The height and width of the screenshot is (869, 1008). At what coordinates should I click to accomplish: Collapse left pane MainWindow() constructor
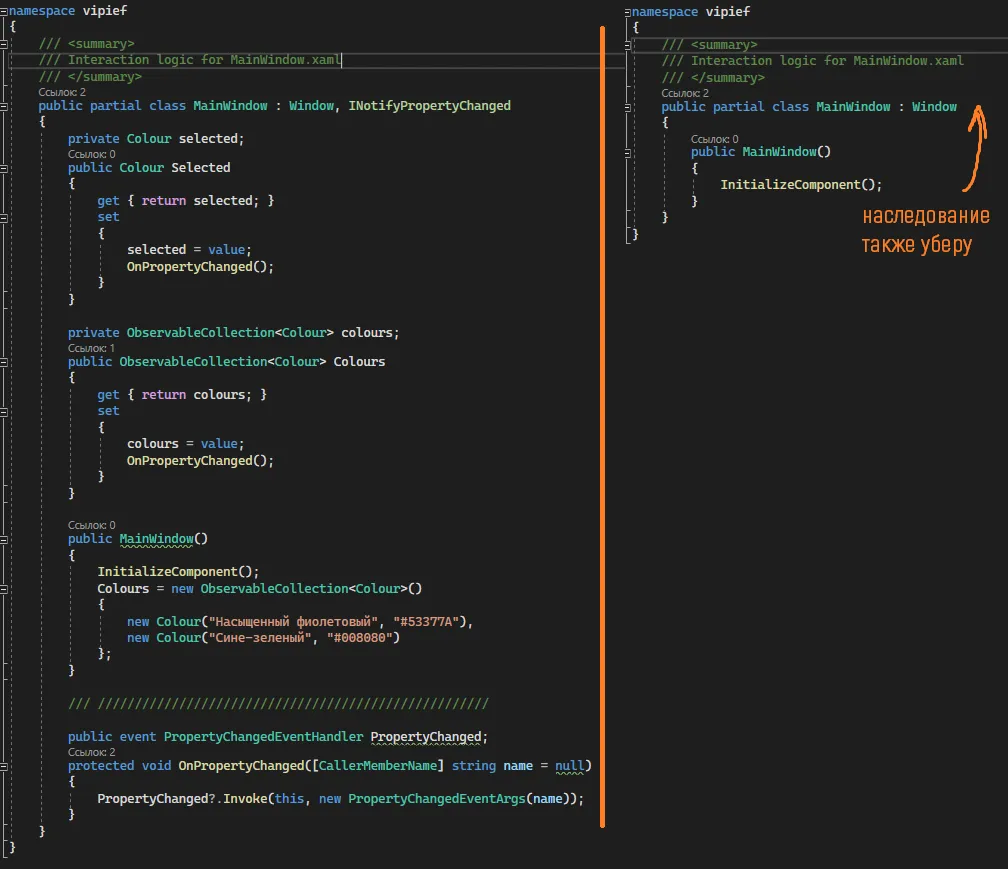[4, 540]
